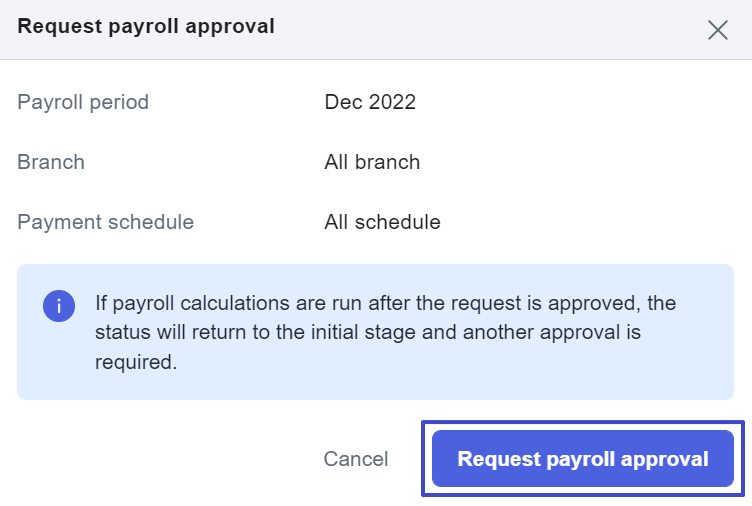The height and width of the screenshot is (506, 752).
Task: Select the Payroll period label
Action: [83, 102]
